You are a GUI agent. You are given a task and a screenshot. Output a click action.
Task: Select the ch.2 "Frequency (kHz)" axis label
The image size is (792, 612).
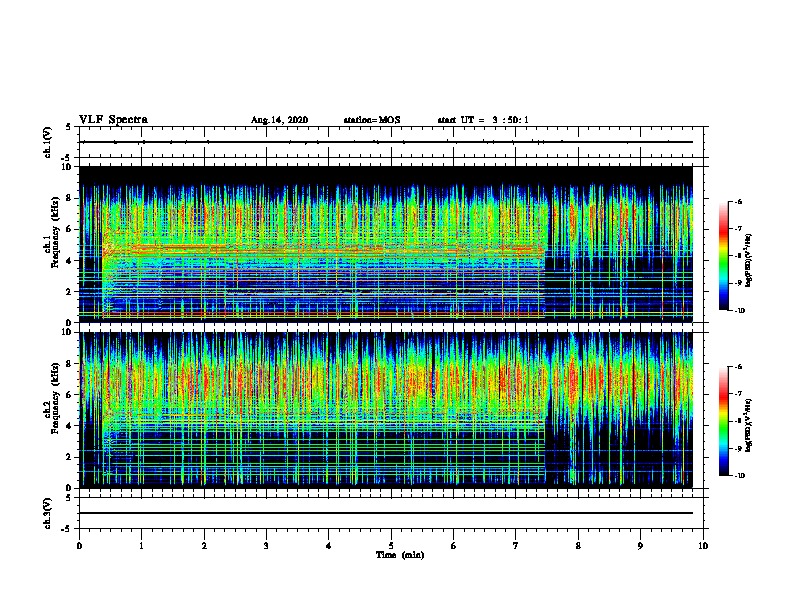point(55,398)
